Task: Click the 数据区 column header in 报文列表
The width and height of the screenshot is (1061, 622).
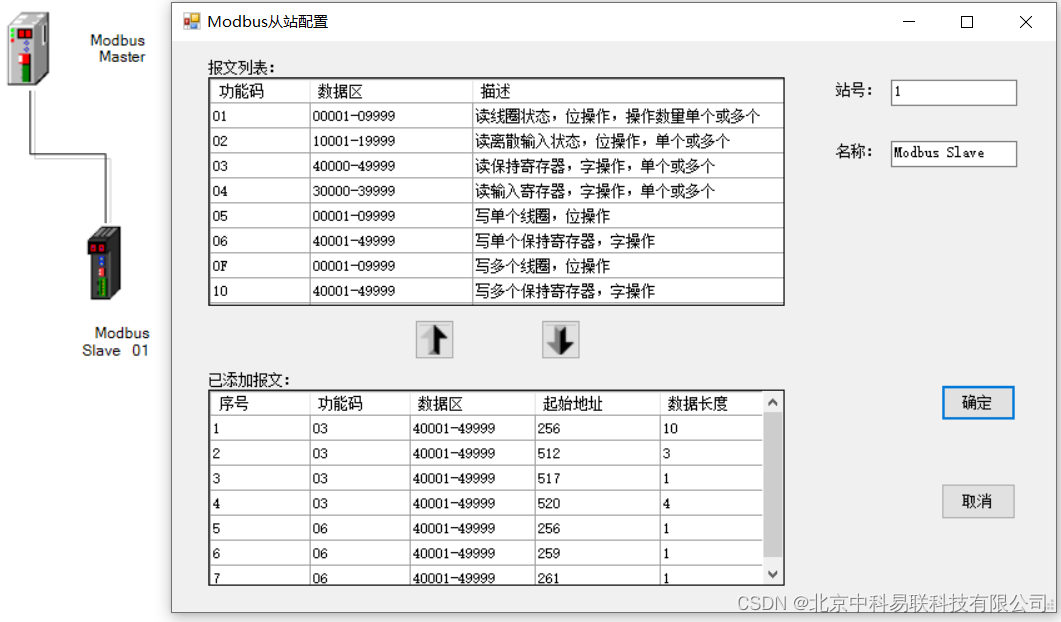Action: tap(391, 91)
